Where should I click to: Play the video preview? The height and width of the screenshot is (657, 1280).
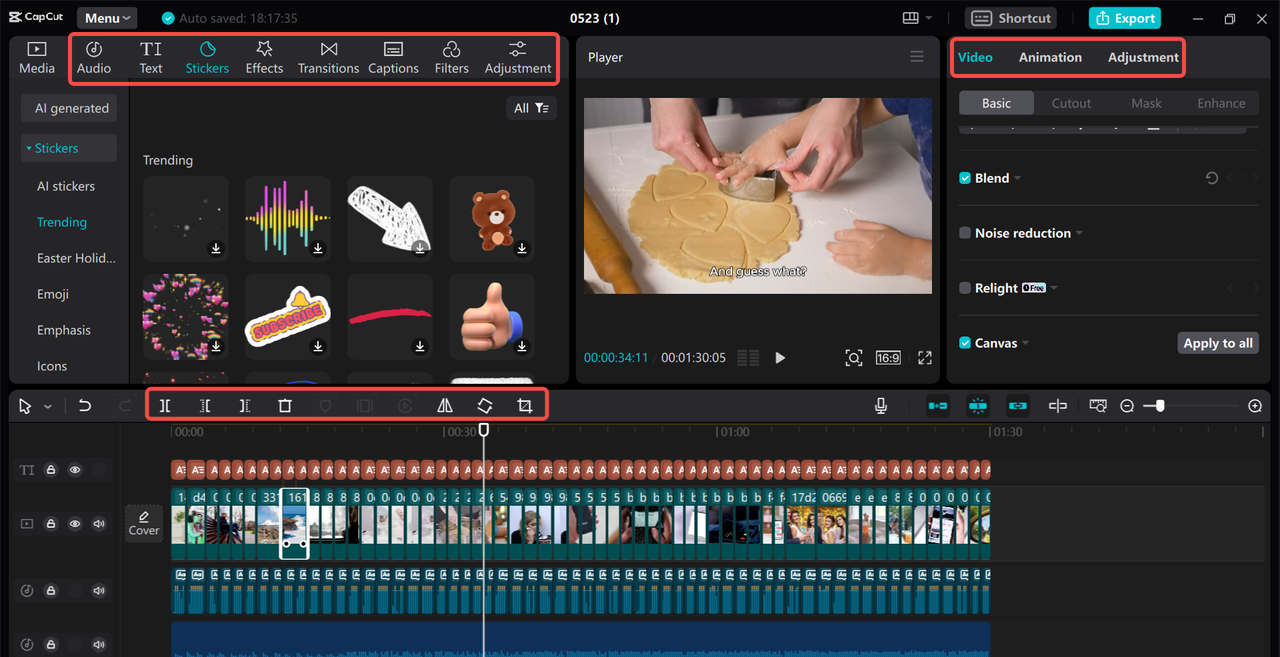(781, 358)
